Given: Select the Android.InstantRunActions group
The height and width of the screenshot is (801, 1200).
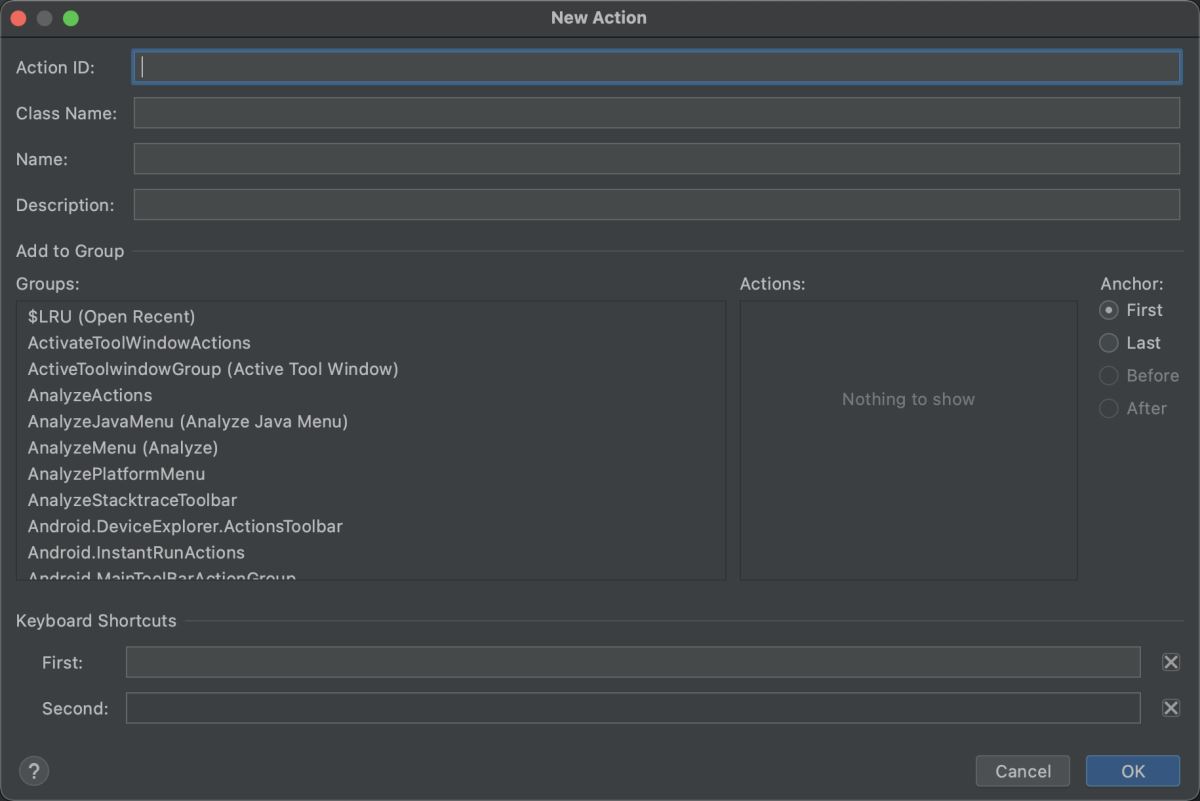Looking at the screenshot, I should (136, 552).
